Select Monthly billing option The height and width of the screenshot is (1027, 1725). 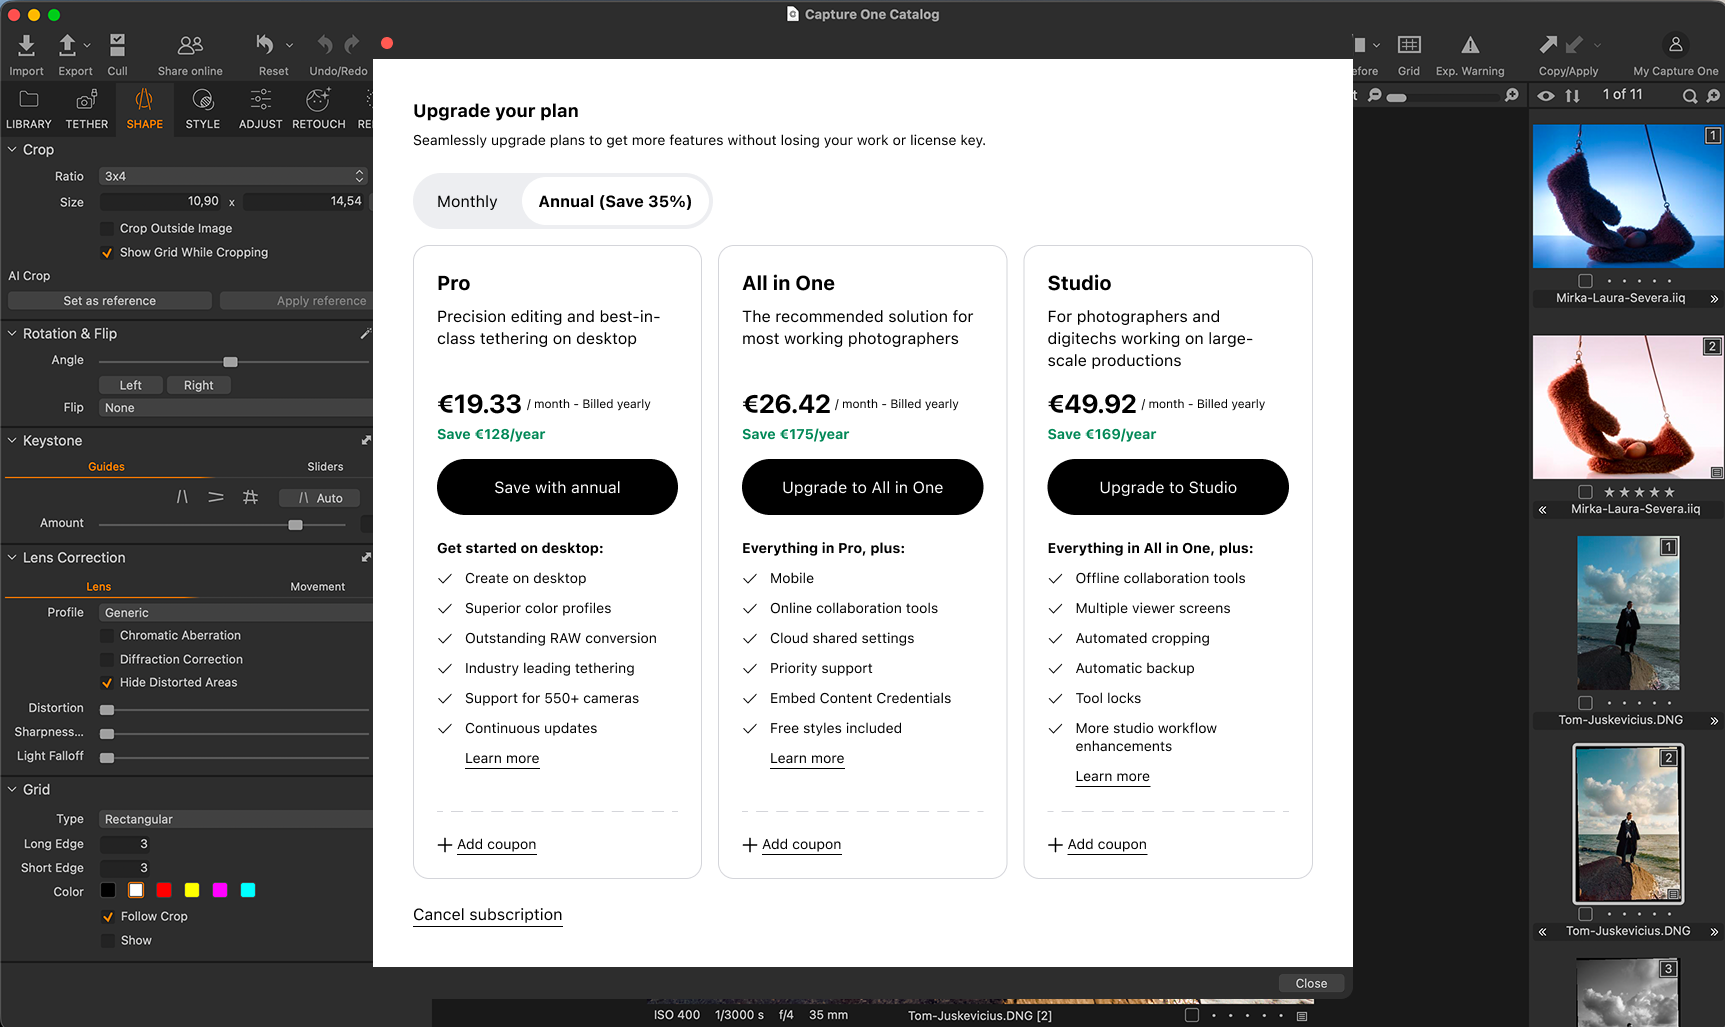point(467,201)
